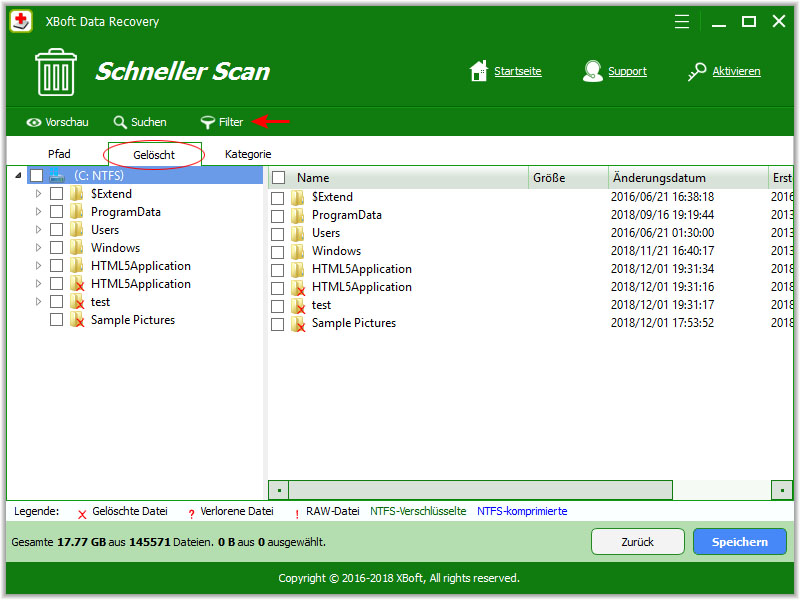Open the Aktivieren link

tap(736, 71)
